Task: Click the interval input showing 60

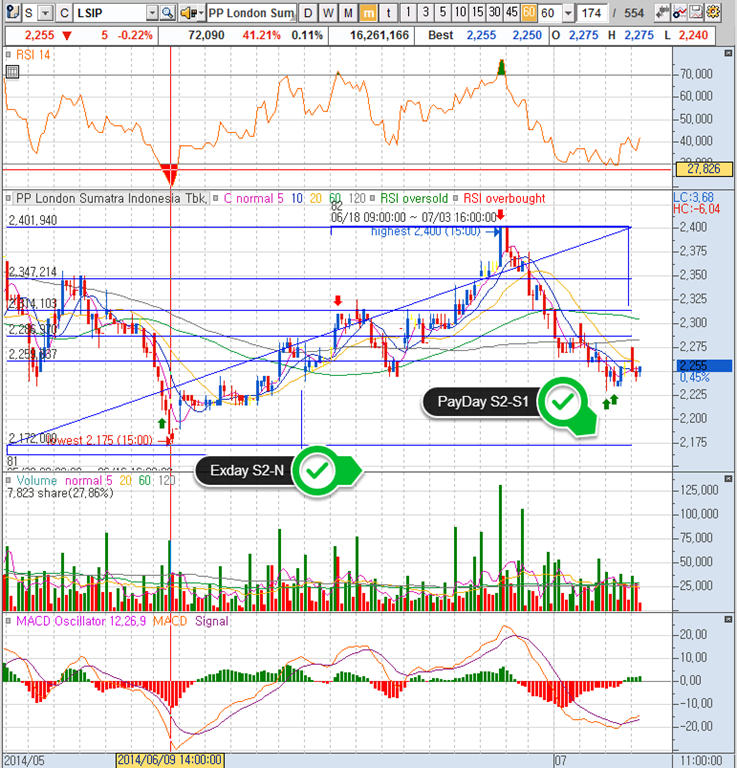Action: point(550,13)
